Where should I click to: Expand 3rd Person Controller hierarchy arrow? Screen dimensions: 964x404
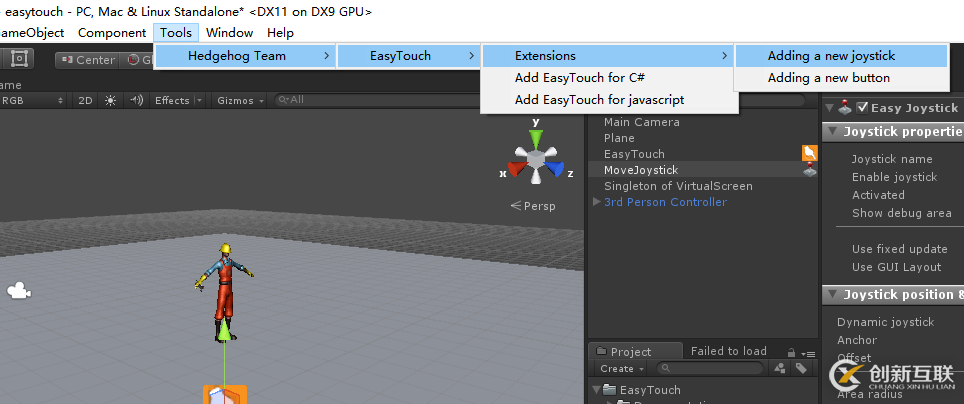point(596,202)
